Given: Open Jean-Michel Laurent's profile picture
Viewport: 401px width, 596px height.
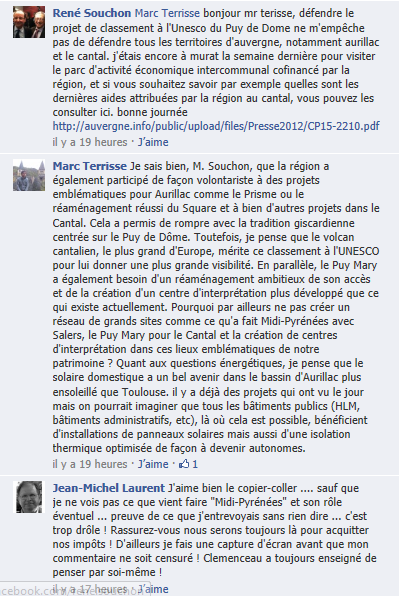Looking at the screenshot, I should pos(29,497).
